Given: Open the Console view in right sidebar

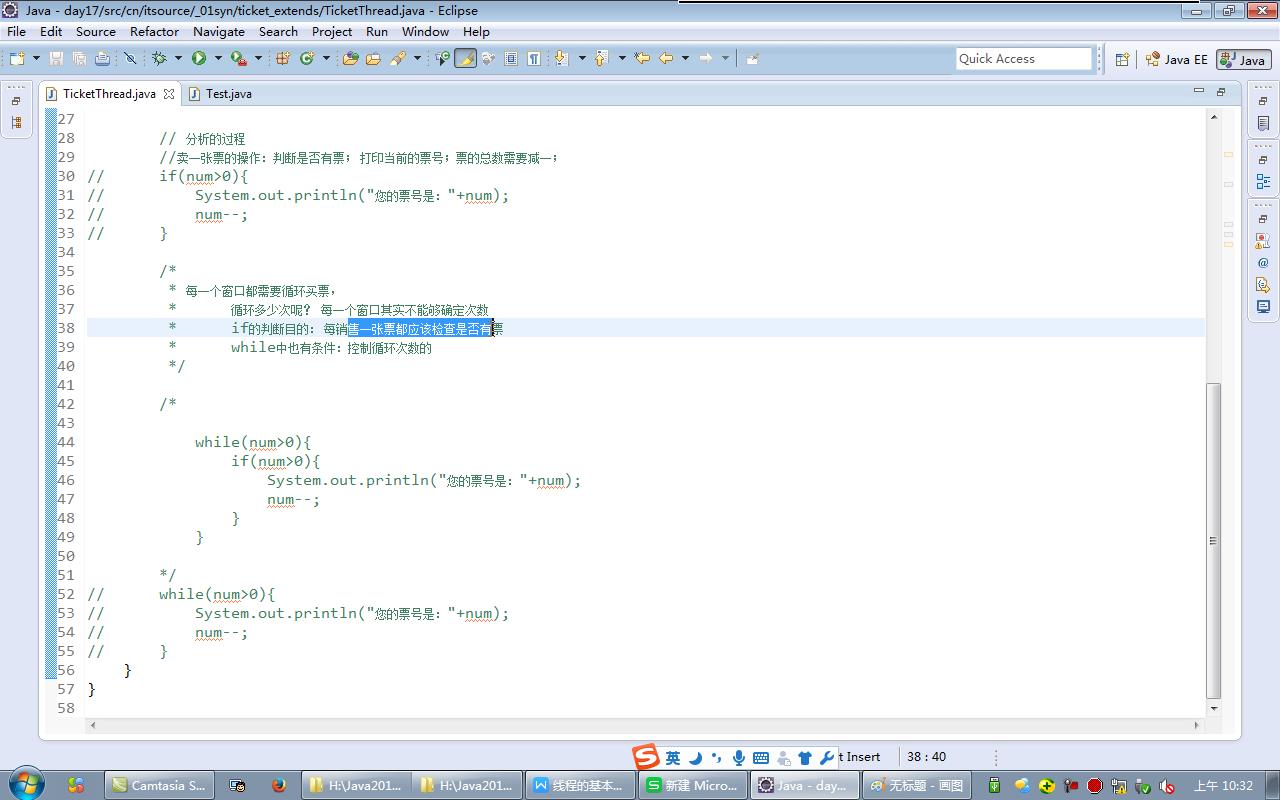Looking at the screenshot, I should [1263, 307].
